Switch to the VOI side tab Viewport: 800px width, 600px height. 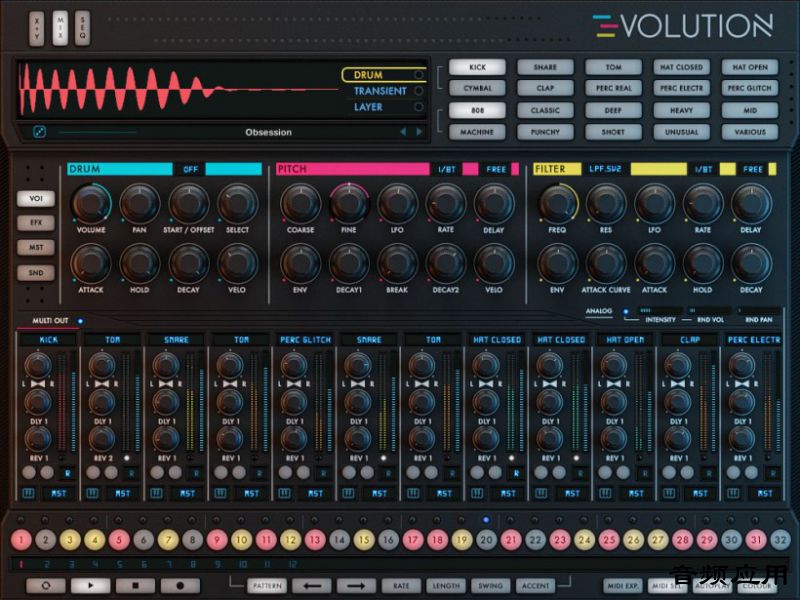click(x=36, y=198)
